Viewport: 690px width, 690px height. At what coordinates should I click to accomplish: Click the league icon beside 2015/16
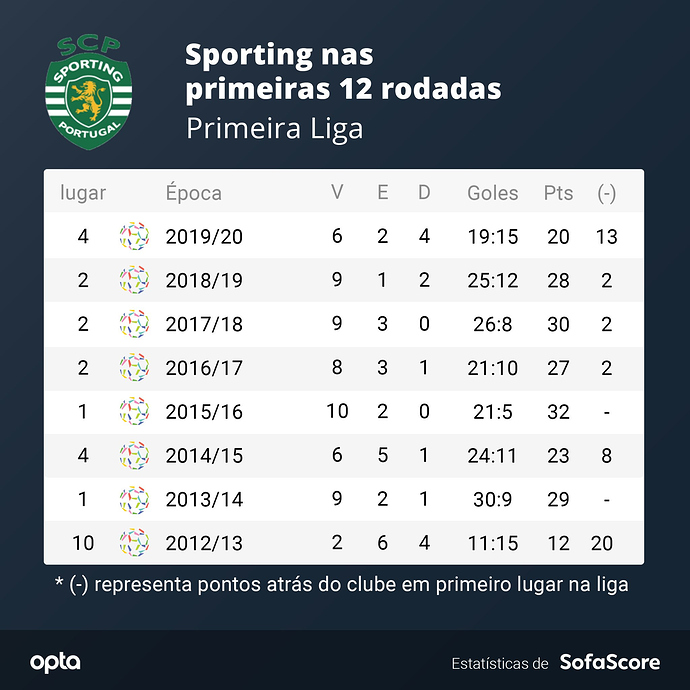tap(134, 411)
